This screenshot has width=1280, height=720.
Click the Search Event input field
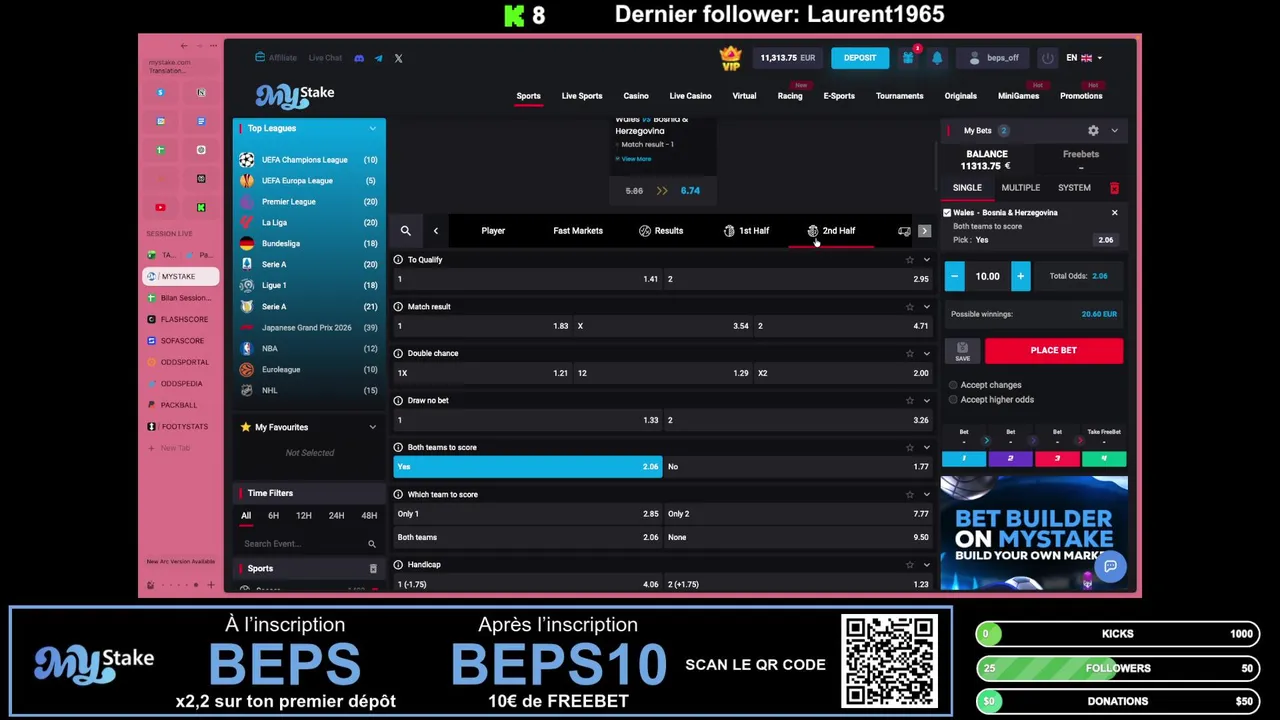[x=302, y=544]
